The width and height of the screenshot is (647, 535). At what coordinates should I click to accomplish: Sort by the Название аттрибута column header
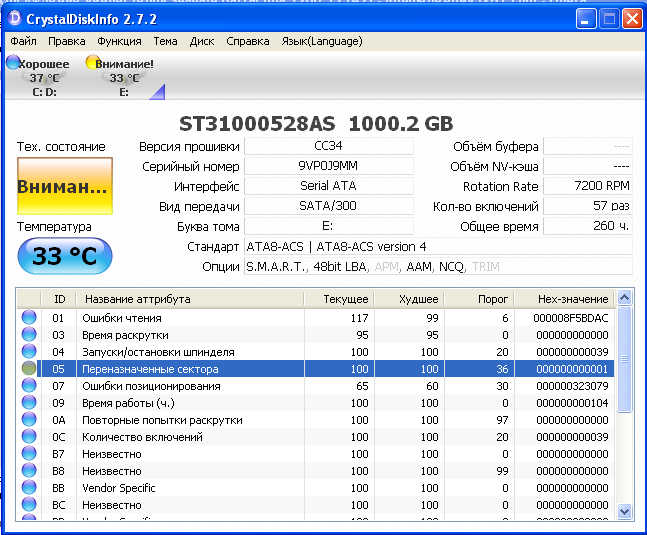(138, 299)
